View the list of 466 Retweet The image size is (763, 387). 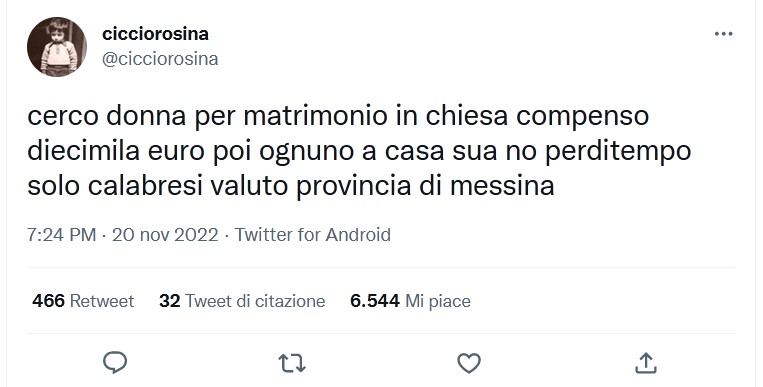point(83,301)
